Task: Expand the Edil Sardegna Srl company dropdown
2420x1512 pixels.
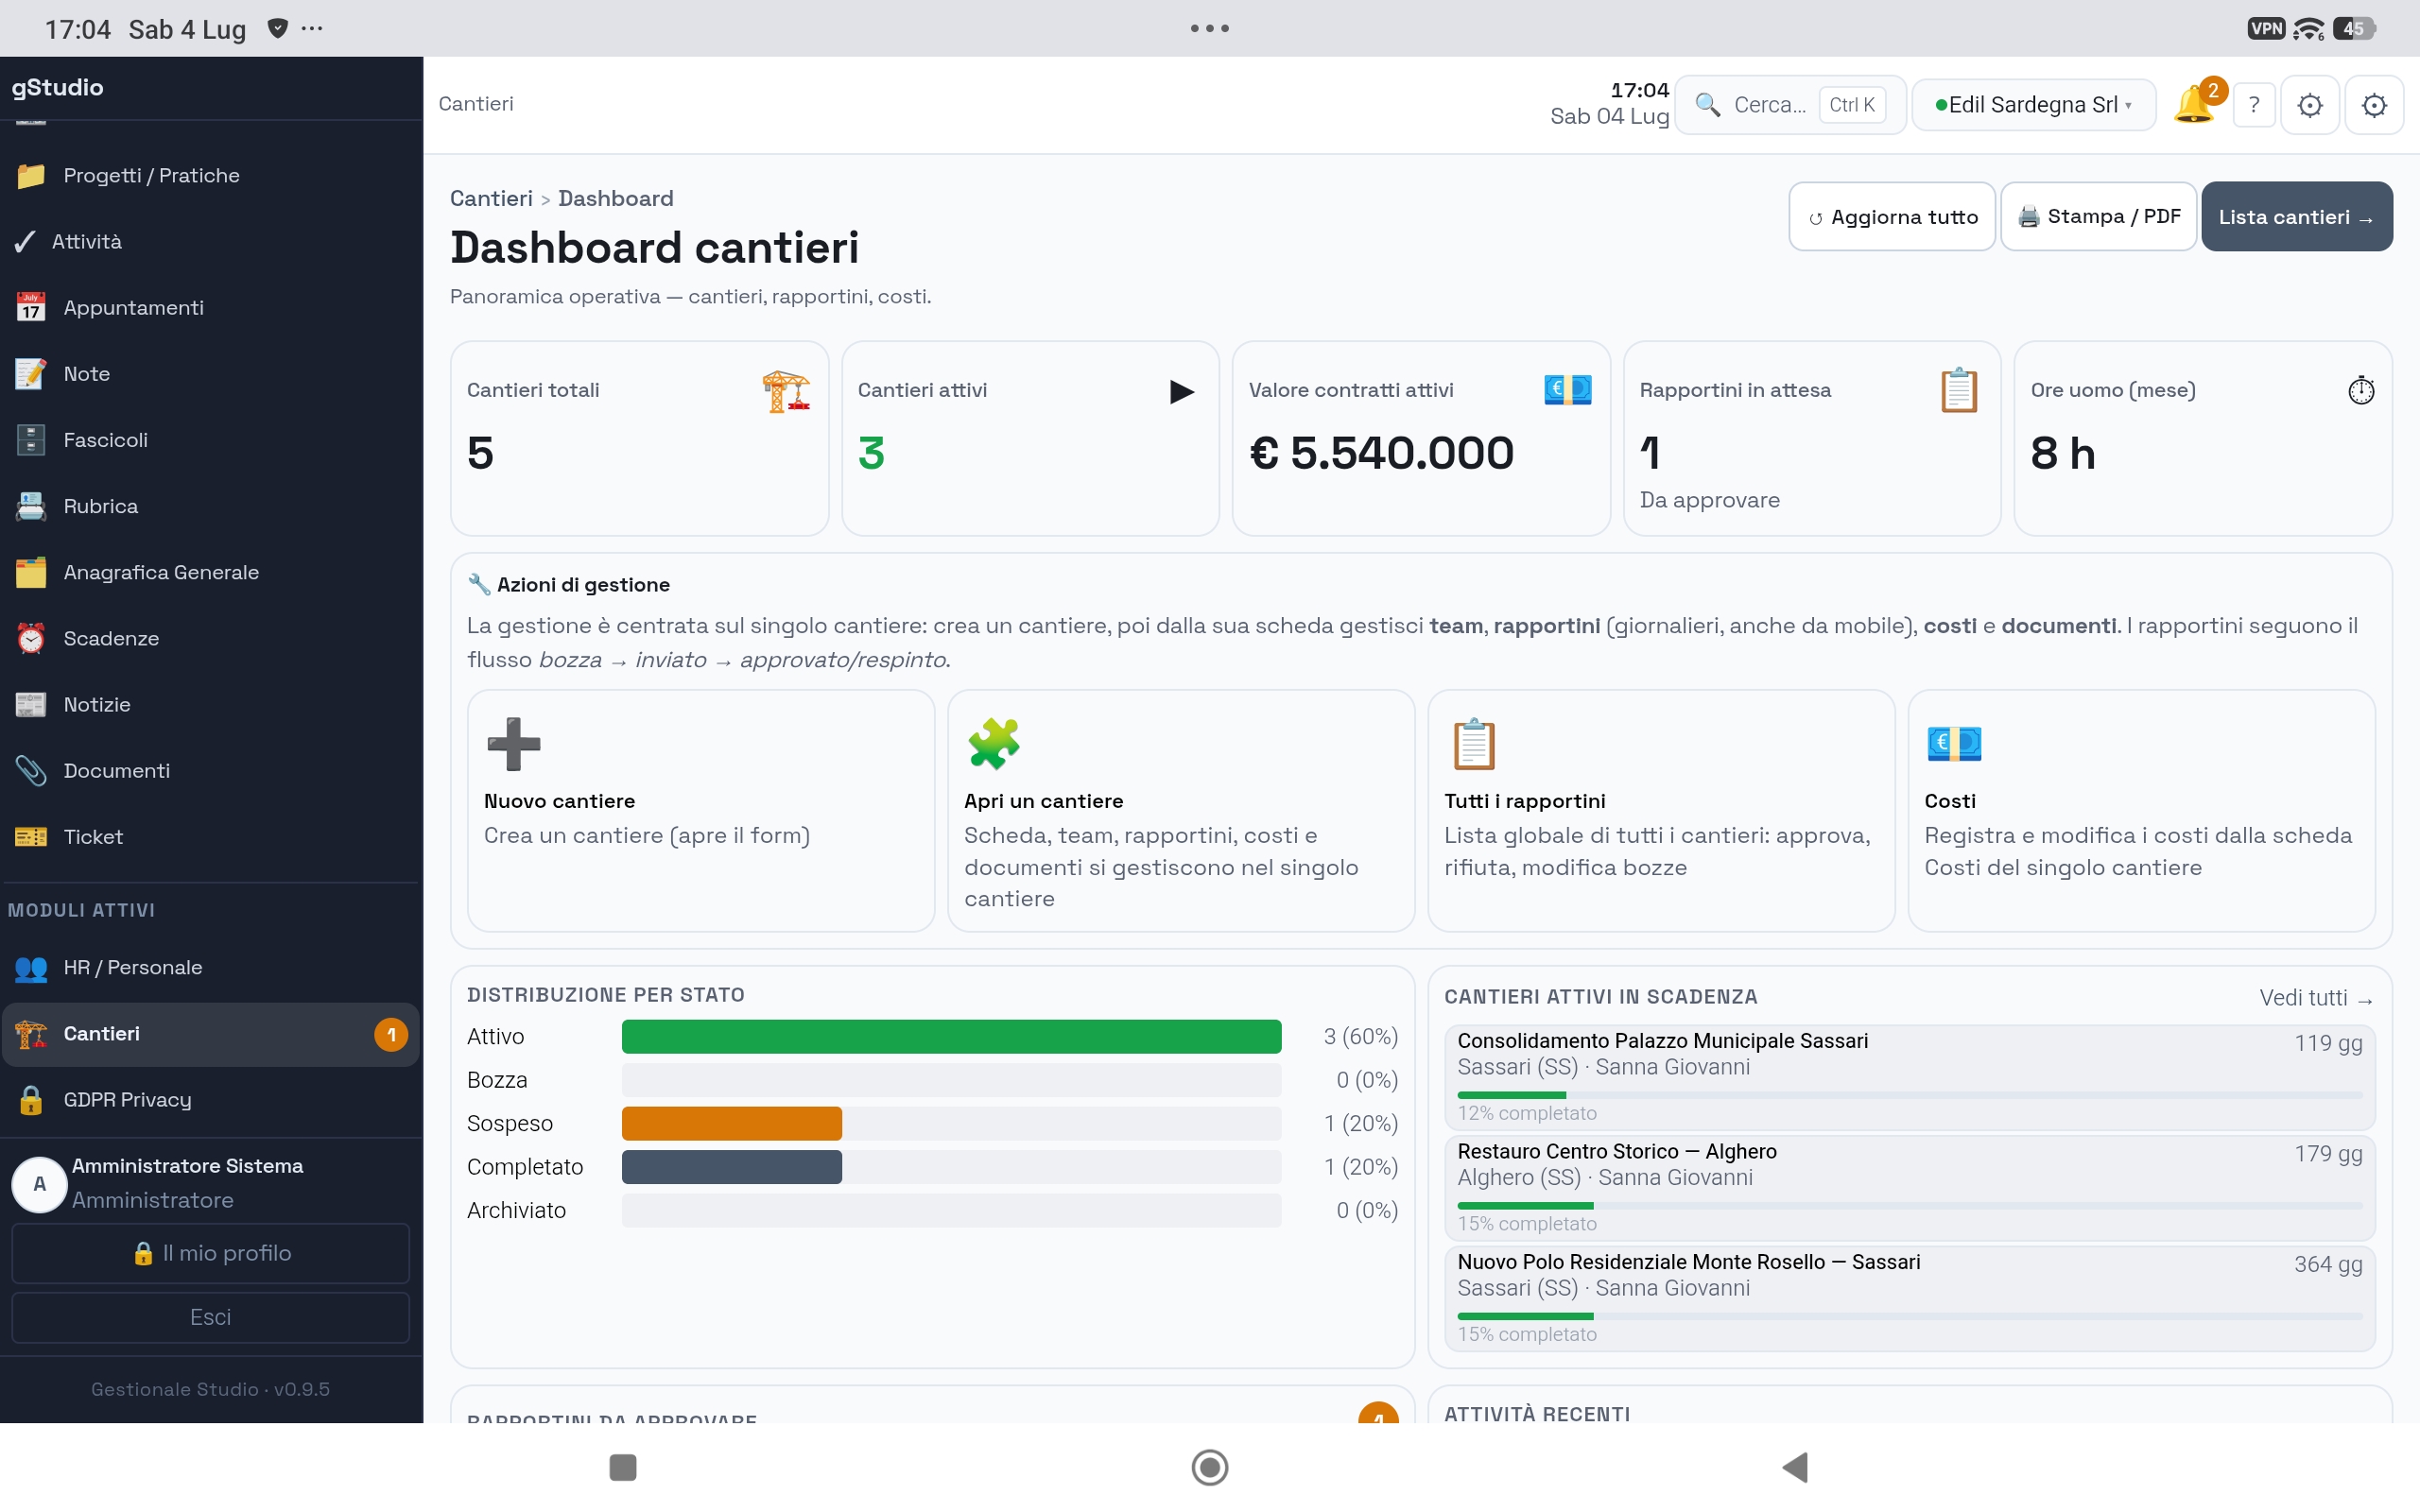Action: pyautogui.click(x=2033, y=104)
